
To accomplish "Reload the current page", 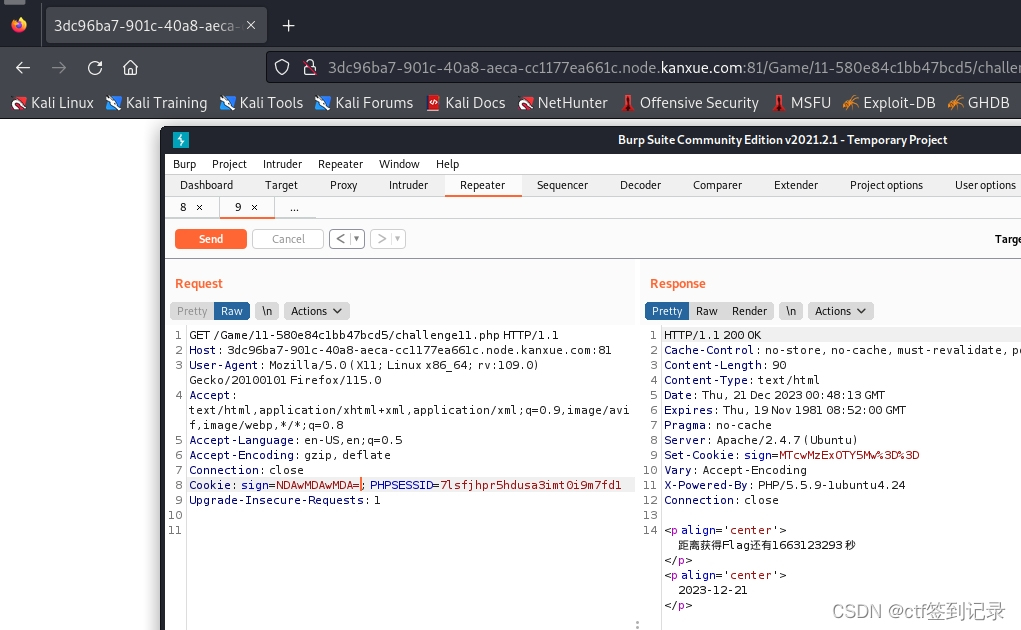I will point(95,68).
